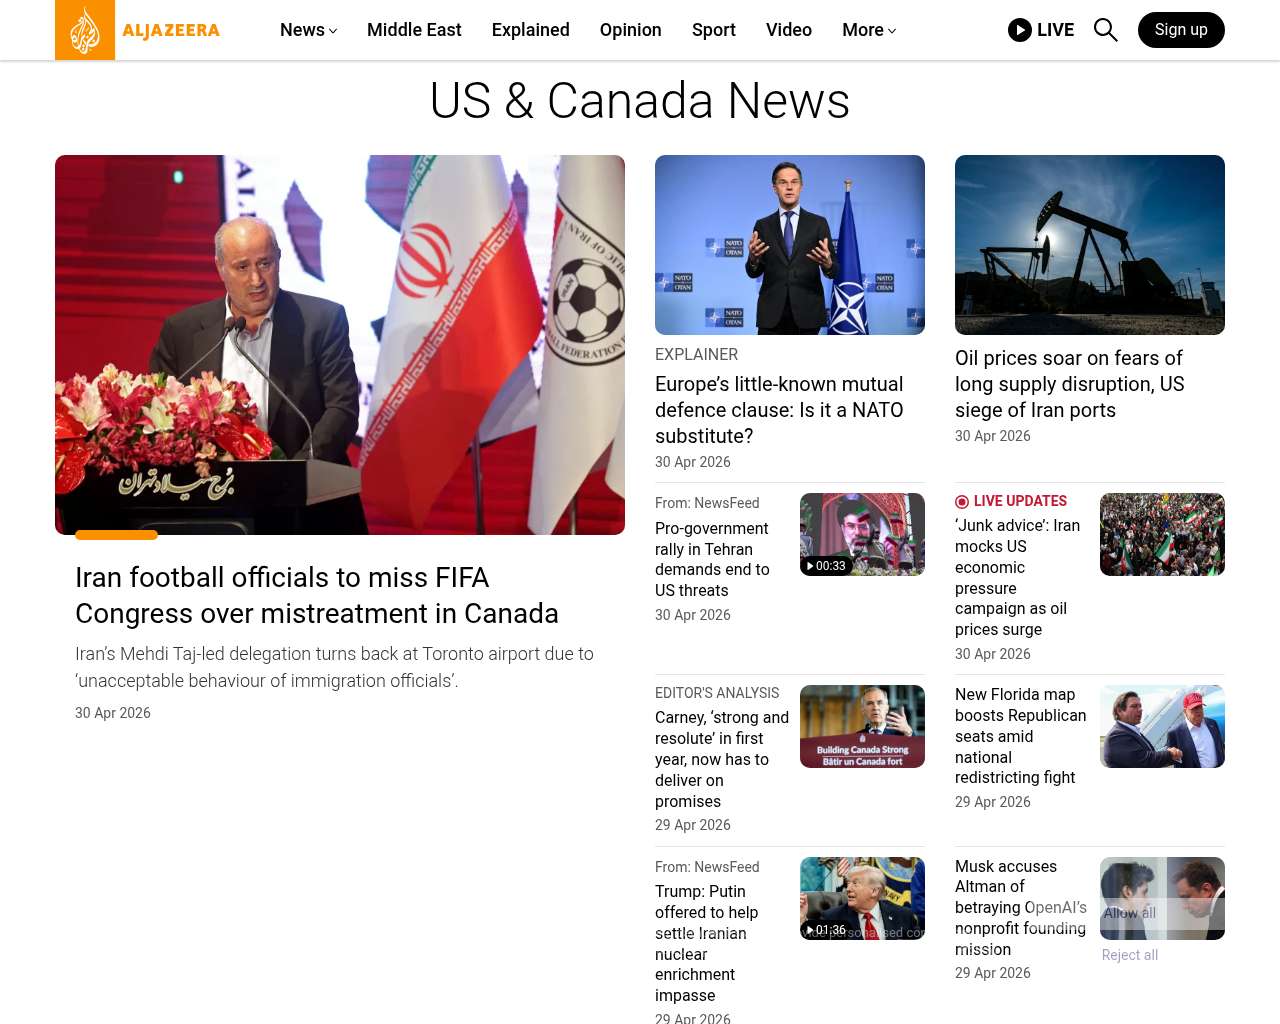Read Carney 'strong and resolute' analysis
This screenshot has width=1280, height=1024.
pyautogui.click(x=722, y=759)
